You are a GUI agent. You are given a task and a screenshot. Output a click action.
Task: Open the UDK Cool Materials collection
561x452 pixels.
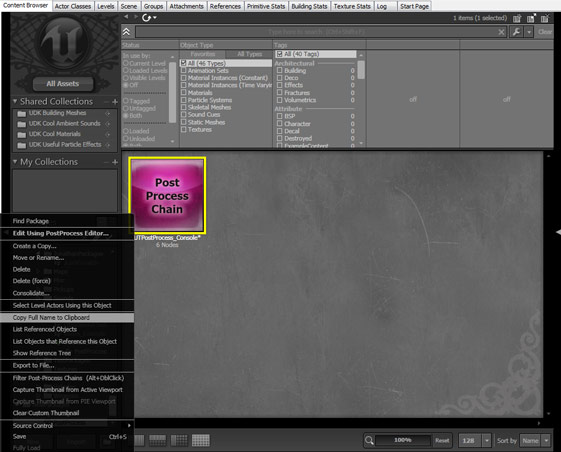pyautogui.click(x=54, y=134)
